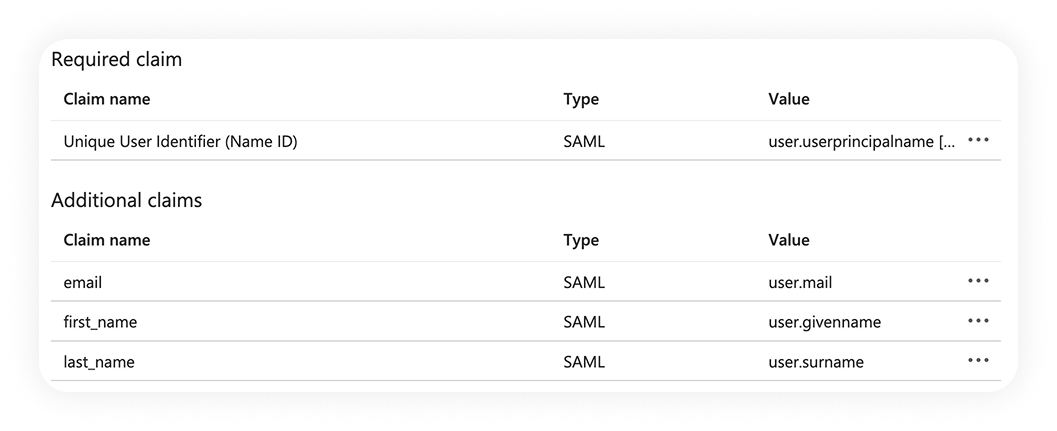Open the ellipsis menu for first_name claim
1057x431 pixels.
[978, 322]
